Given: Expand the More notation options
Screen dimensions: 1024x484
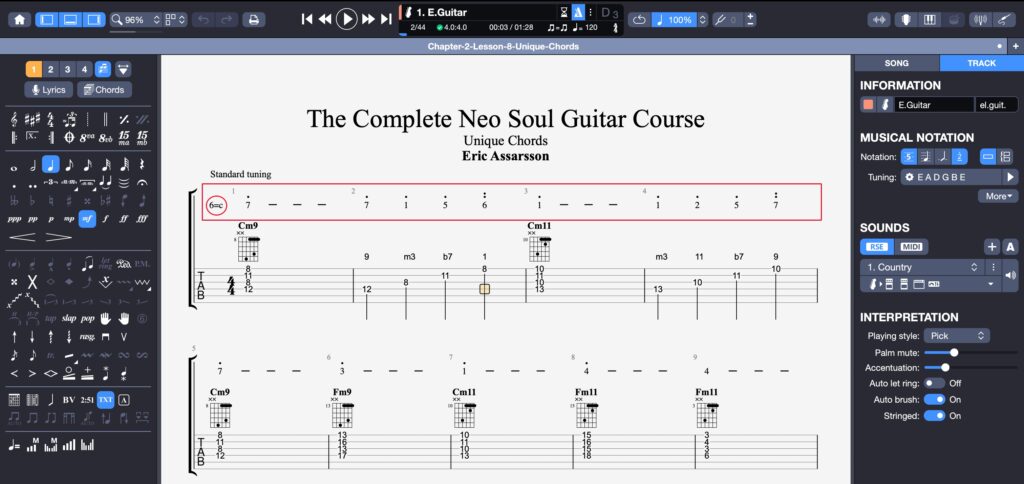Looking at the screenshot, I should tap(997, 196).
